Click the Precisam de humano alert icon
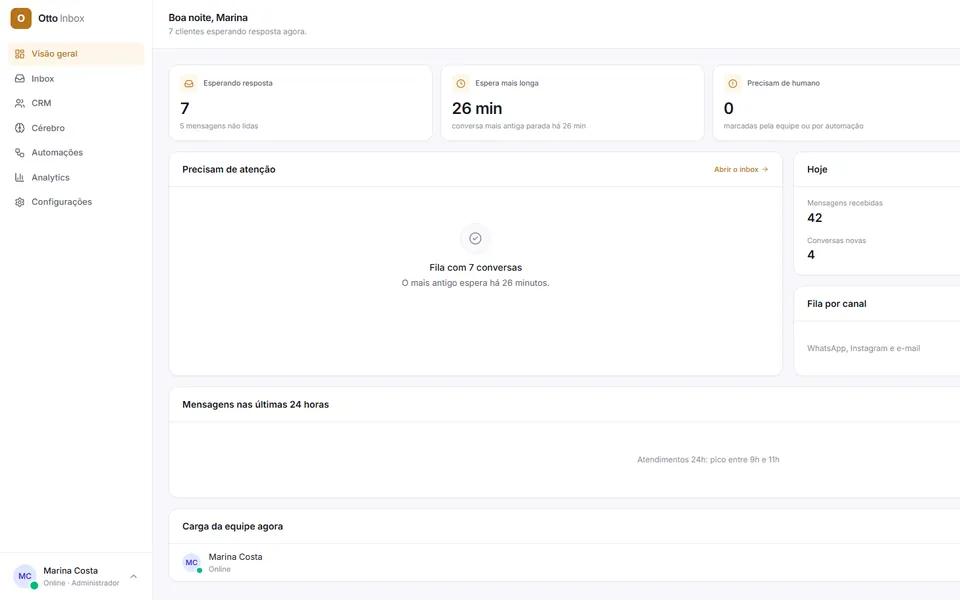 tap(732, 83)
